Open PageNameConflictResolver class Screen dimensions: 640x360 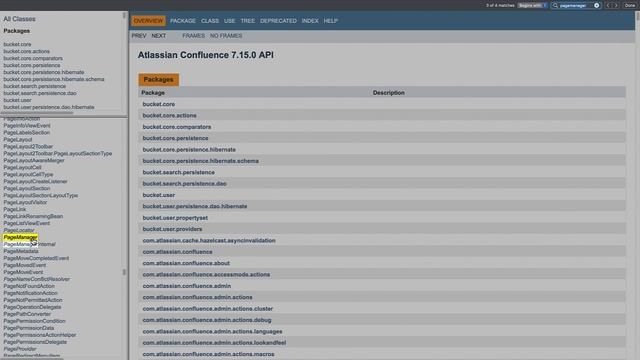coord(37,279)
